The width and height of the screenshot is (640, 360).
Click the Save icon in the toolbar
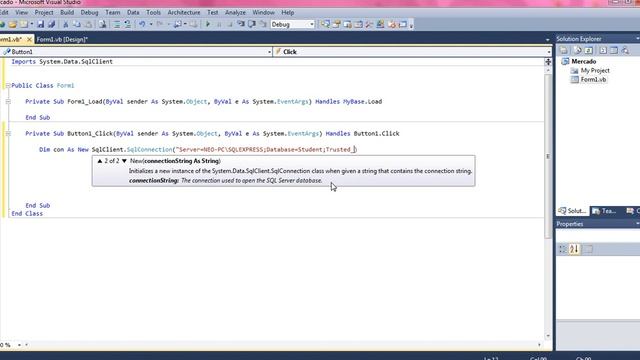40,24
